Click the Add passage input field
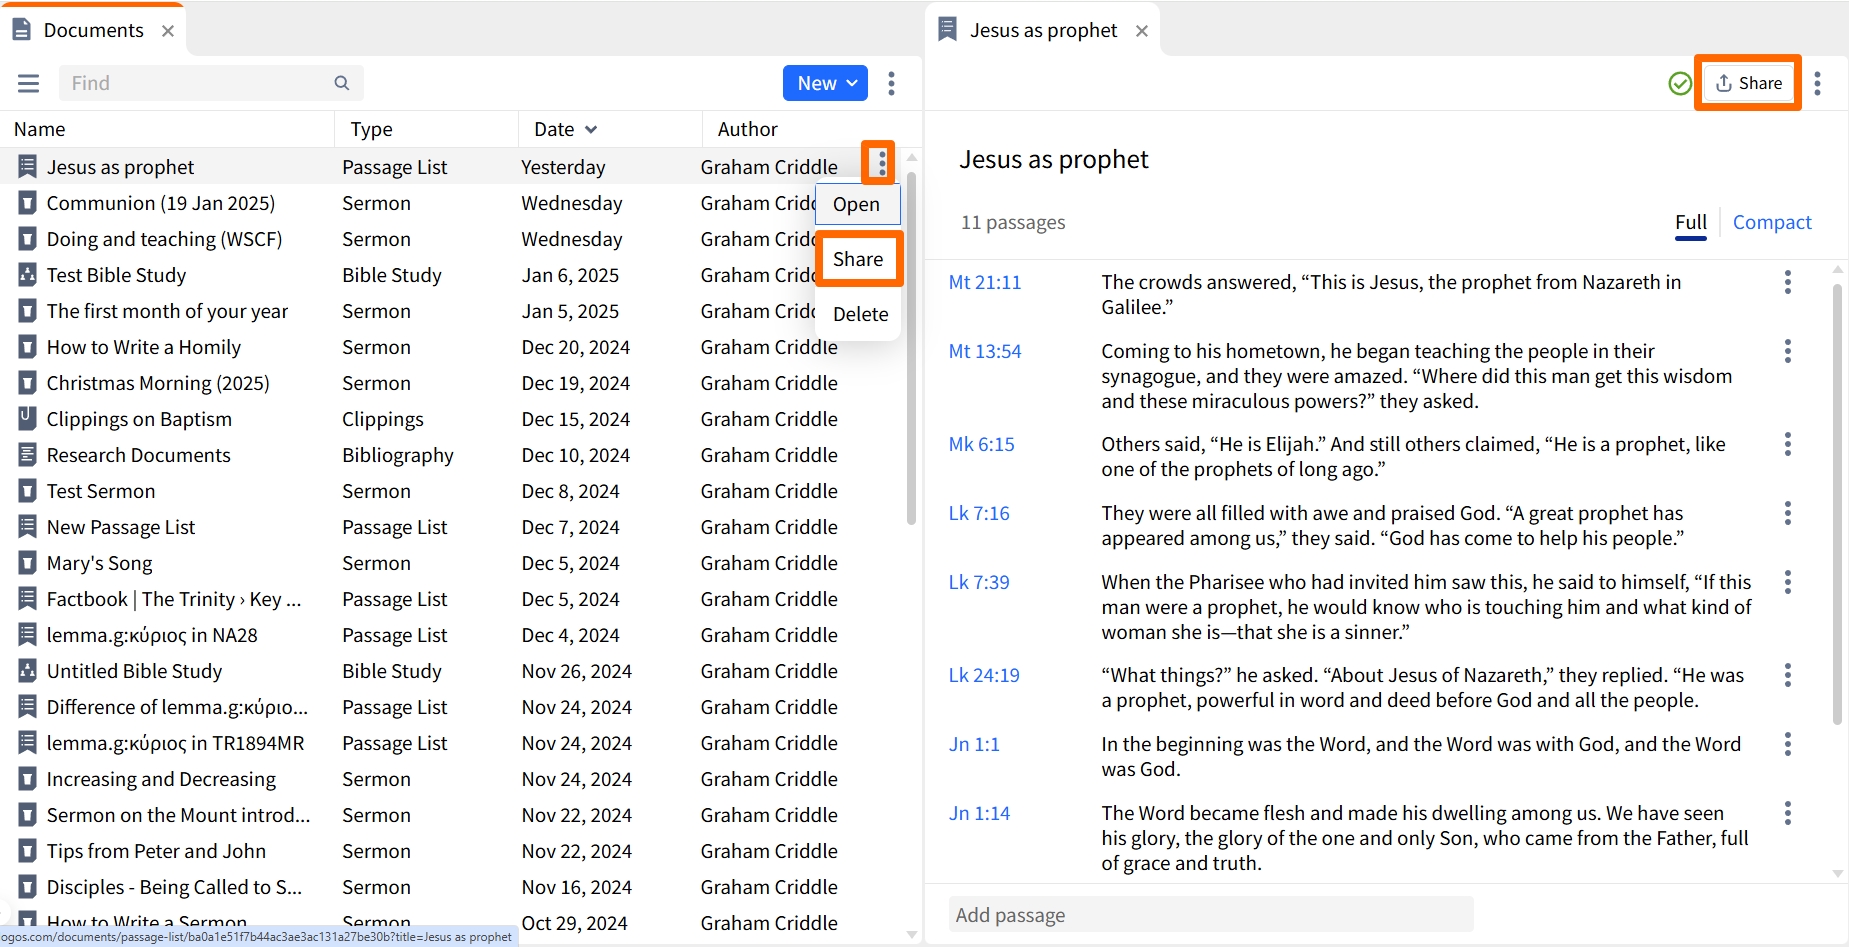The height and width of the screenshot is (947, 1849). coord(1211,914)
